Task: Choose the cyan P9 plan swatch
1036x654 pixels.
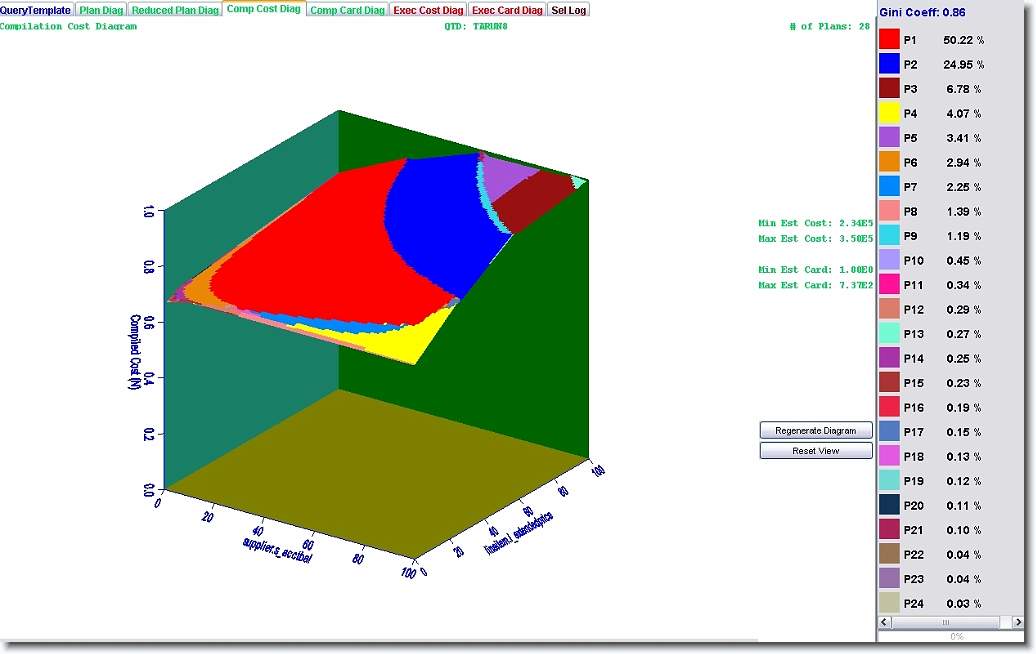Action: [889, 236]
